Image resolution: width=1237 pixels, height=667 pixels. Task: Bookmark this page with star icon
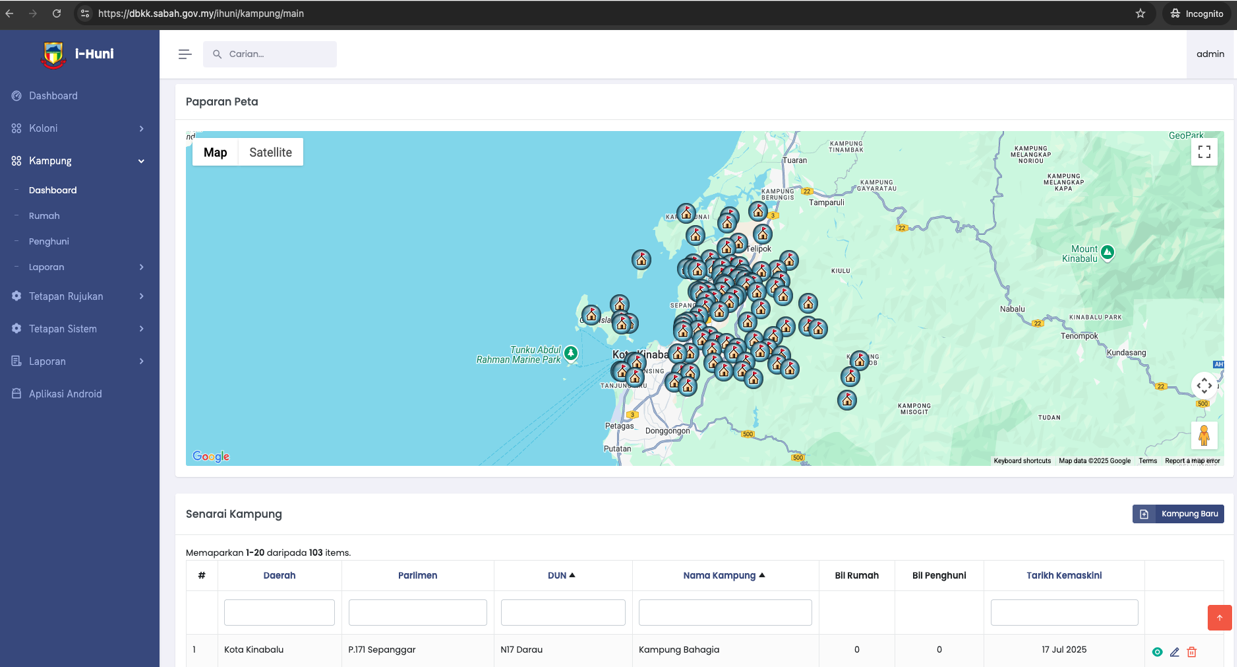[x=1140, y=14]
